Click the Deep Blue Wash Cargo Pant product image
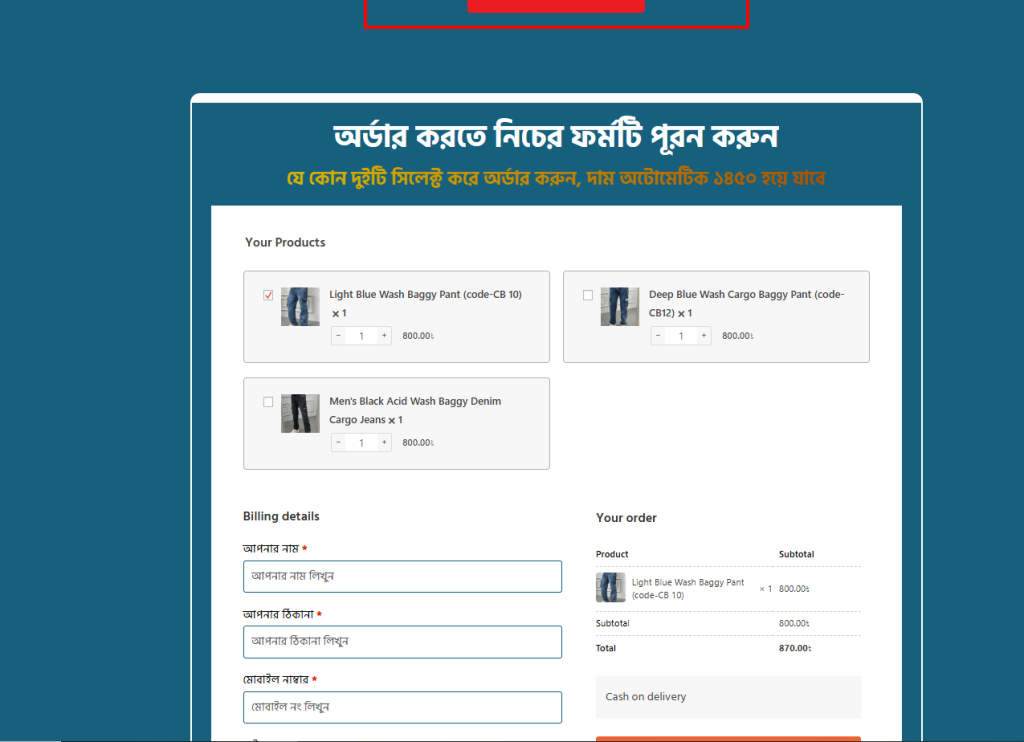 (620, 307)
